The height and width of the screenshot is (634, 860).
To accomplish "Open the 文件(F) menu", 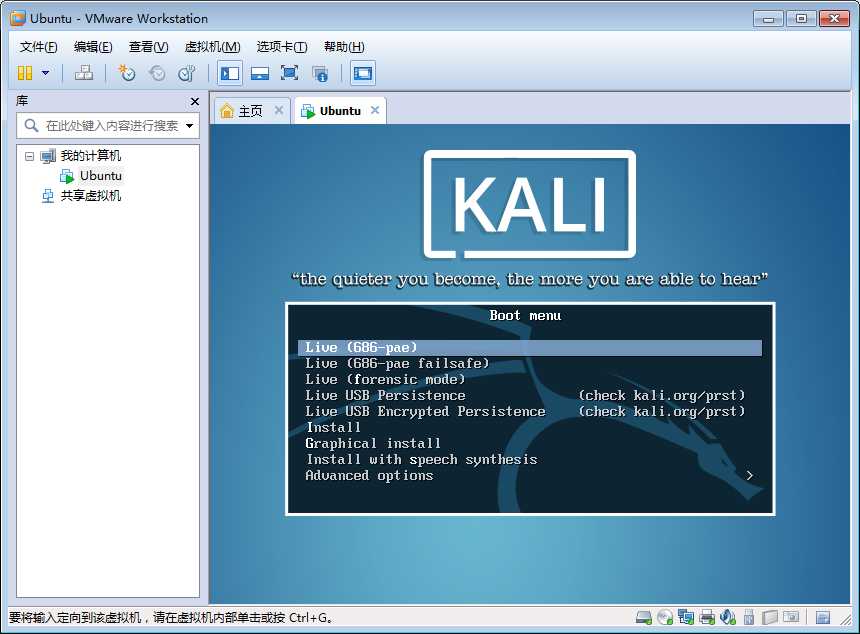I will (38, 47).
